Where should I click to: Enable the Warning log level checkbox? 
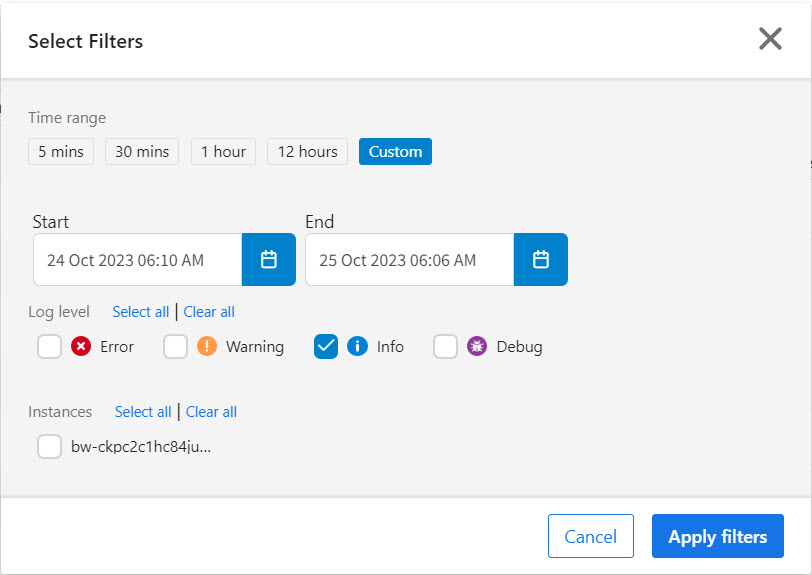[176, 347]
